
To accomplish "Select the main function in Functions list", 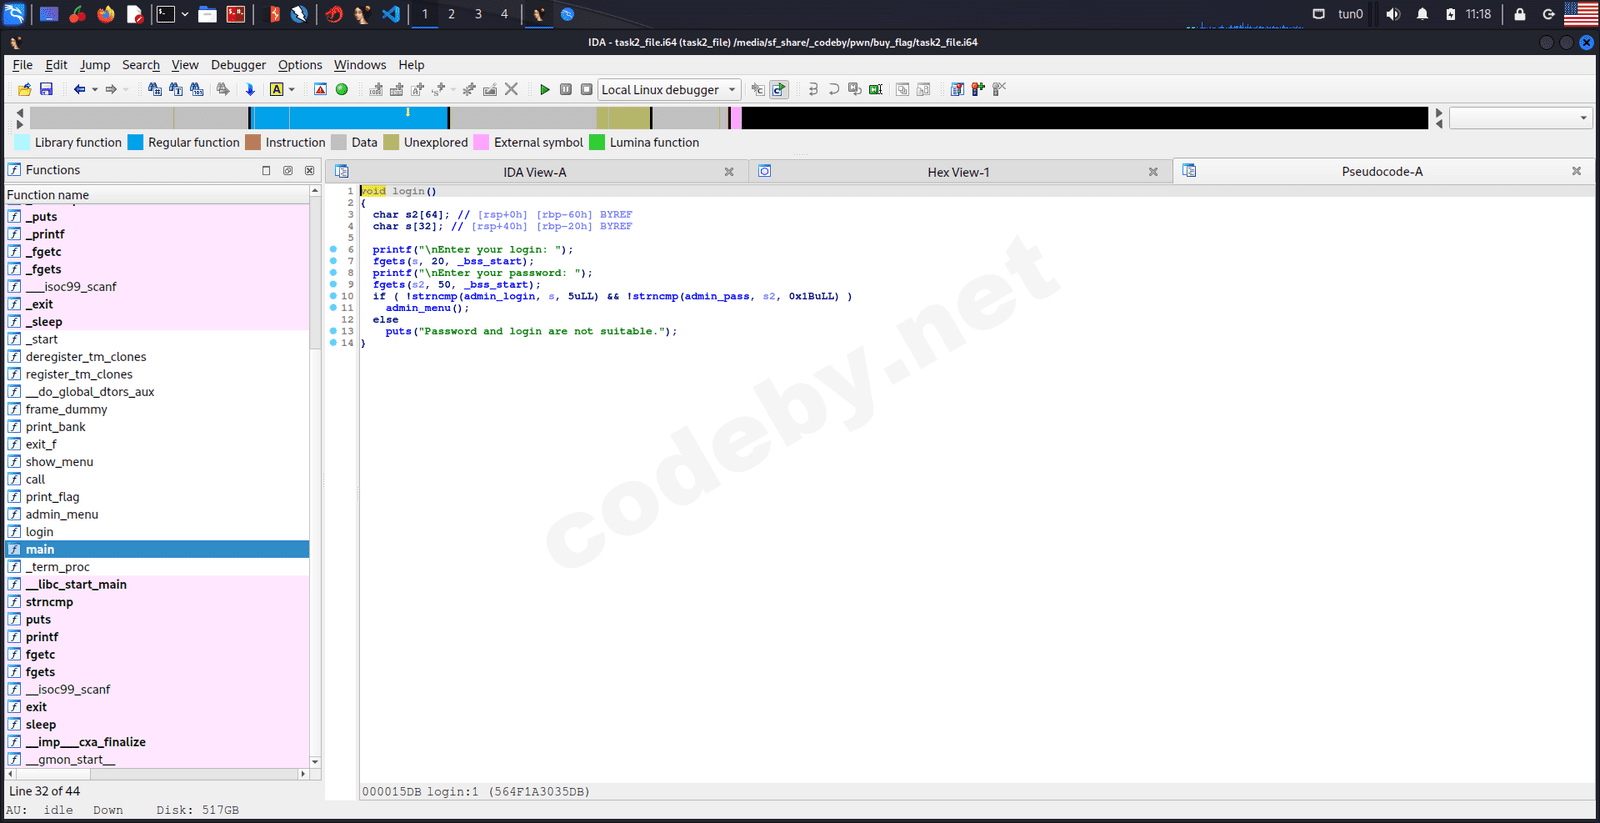I will 158,549.
